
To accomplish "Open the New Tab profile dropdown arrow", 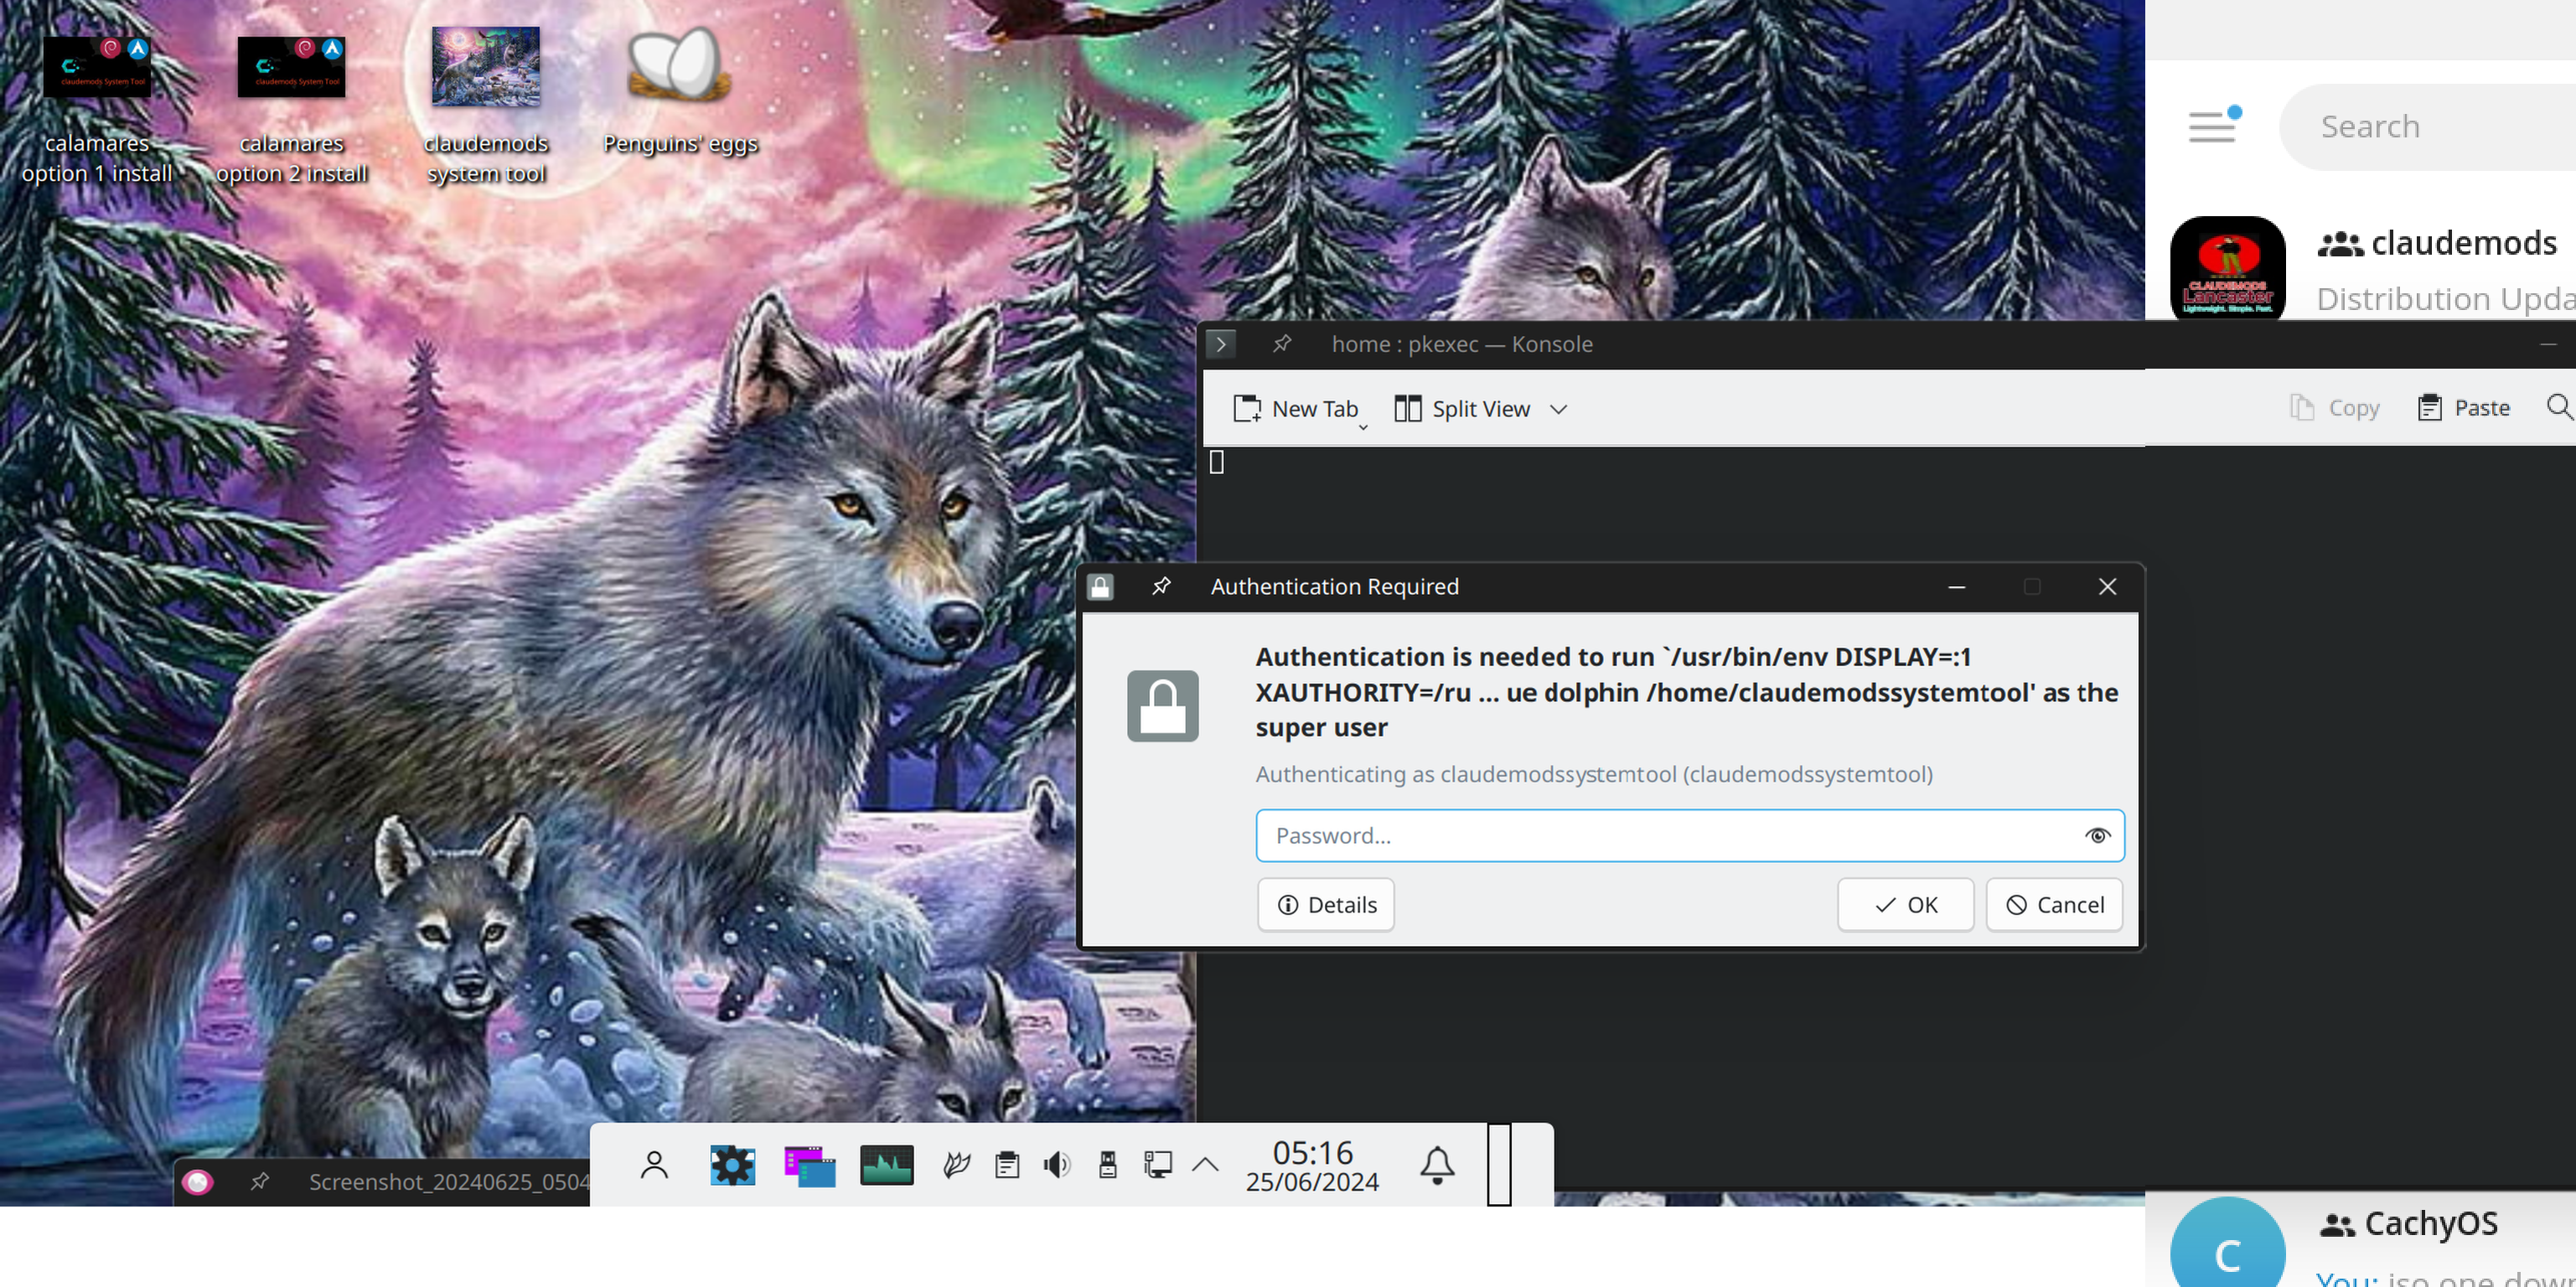I will (x=1362, y=428).
